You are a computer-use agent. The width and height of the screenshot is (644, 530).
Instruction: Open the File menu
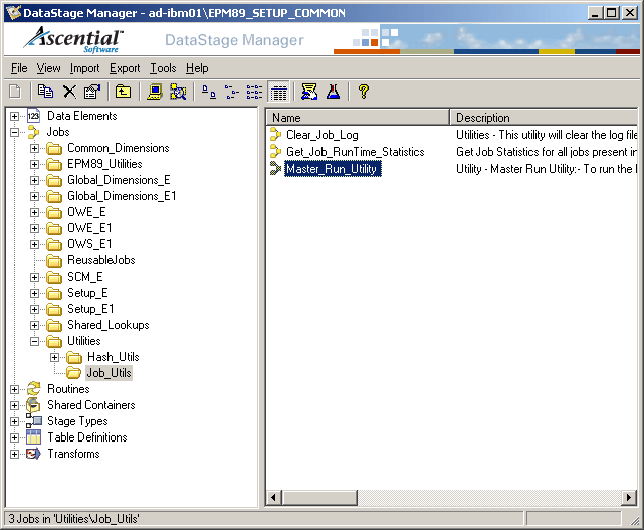[19, 68]
